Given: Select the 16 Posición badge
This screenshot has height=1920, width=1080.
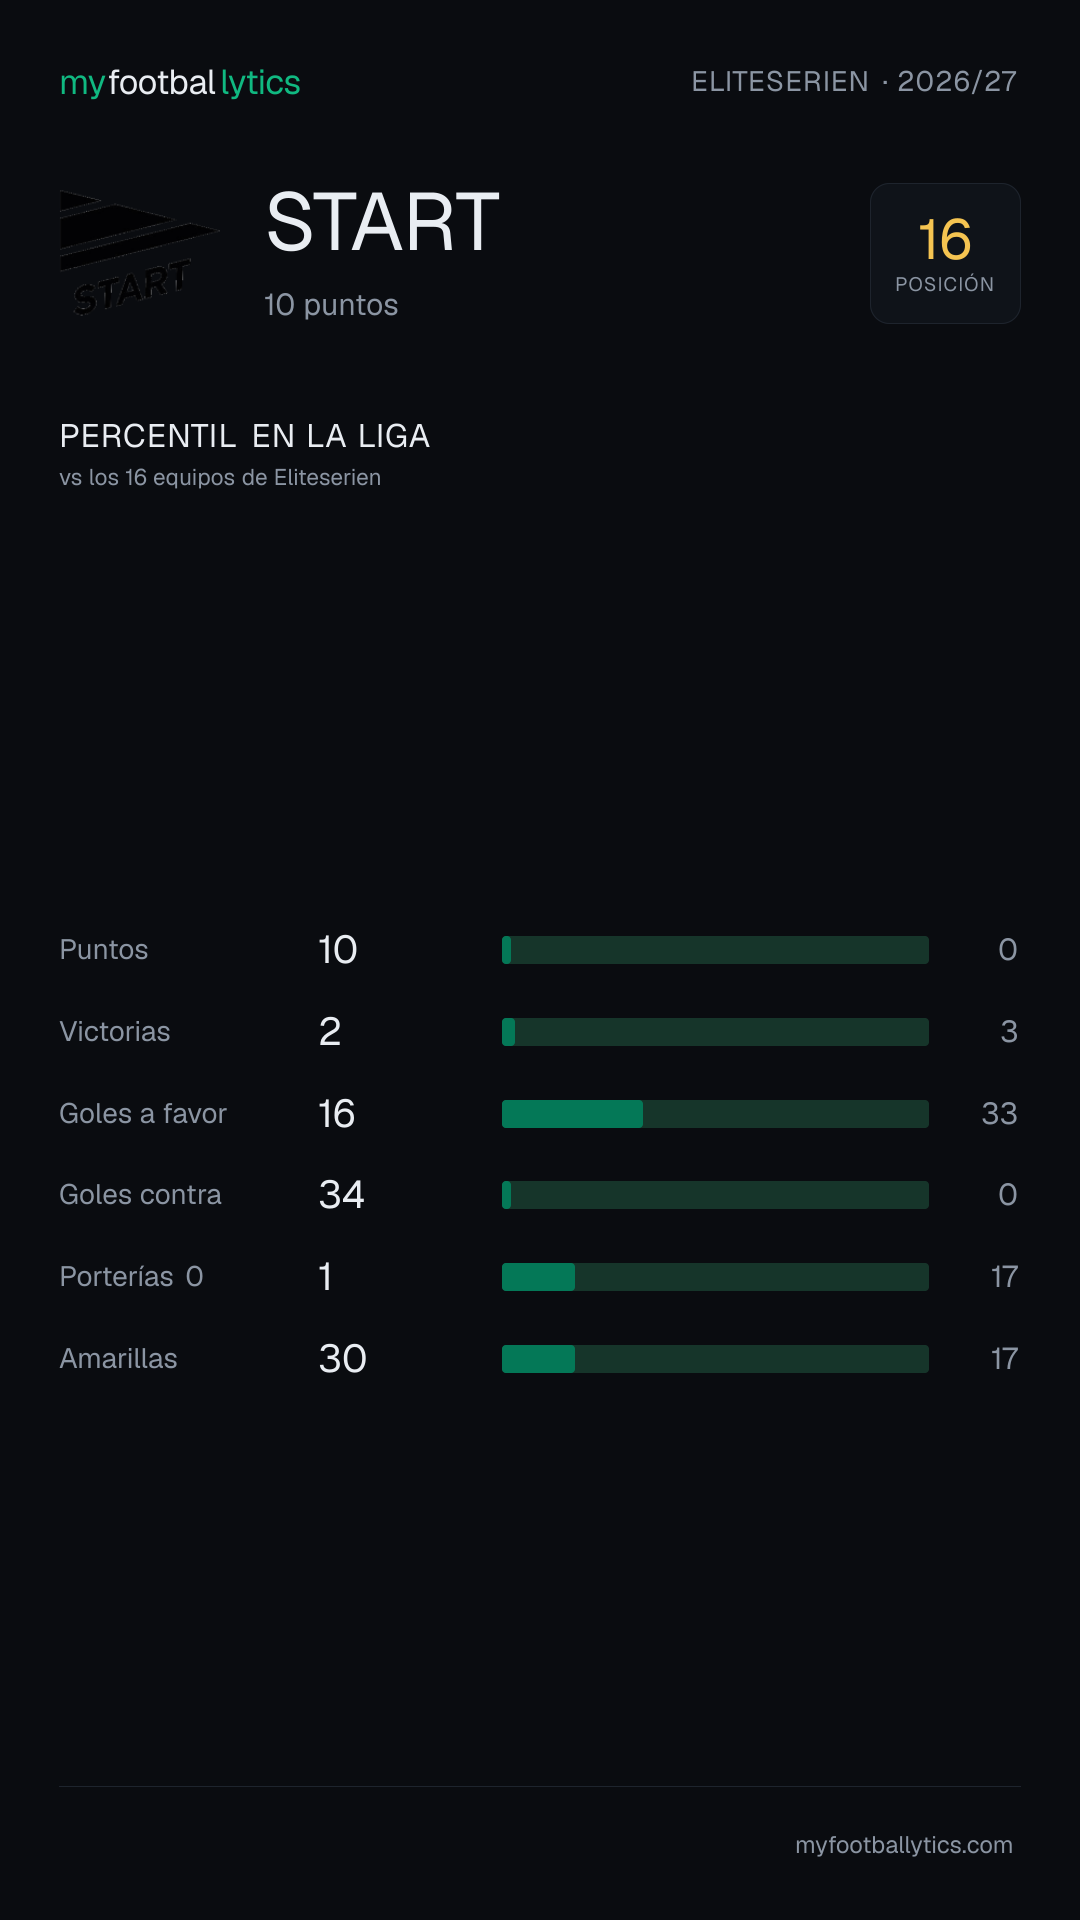Looking at the screenshot, I should point(945,253).
